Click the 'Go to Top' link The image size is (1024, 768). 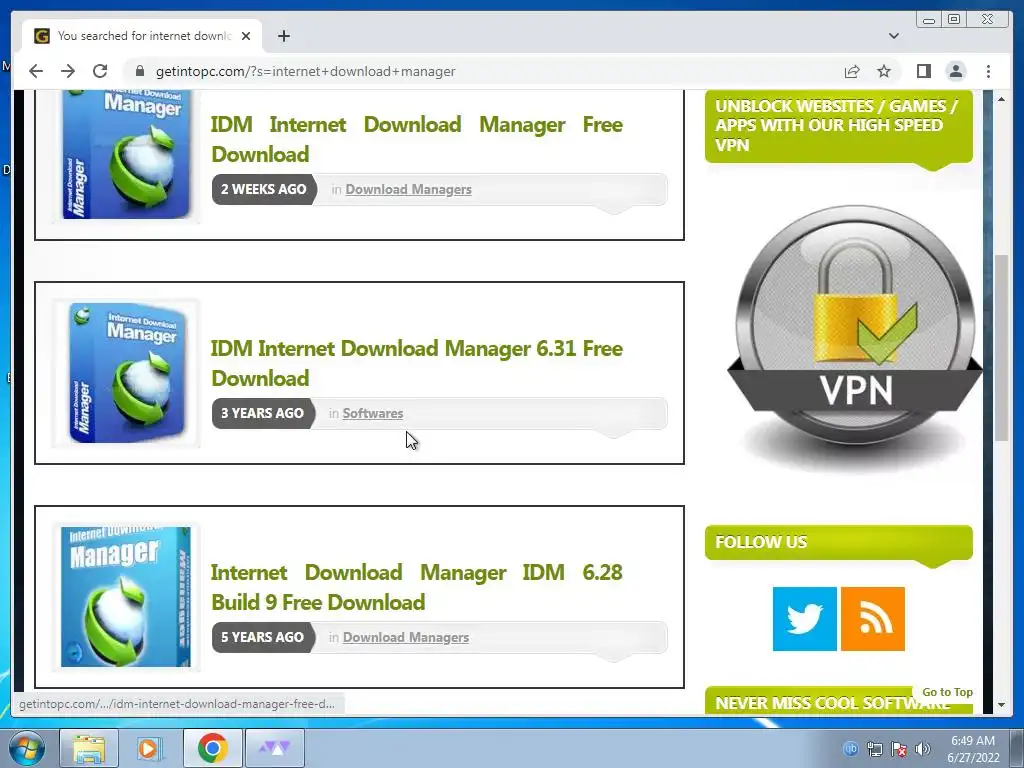point(947,692)
